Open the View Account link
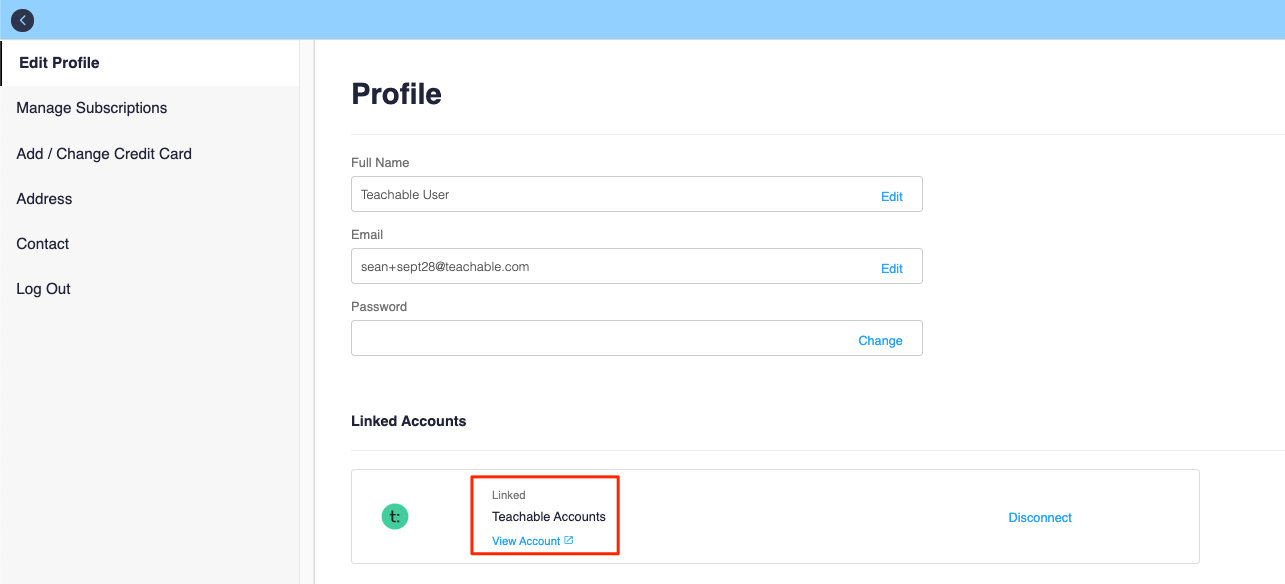The height and width of the screenshot is (584, 1285). click(x=526, y=541)
